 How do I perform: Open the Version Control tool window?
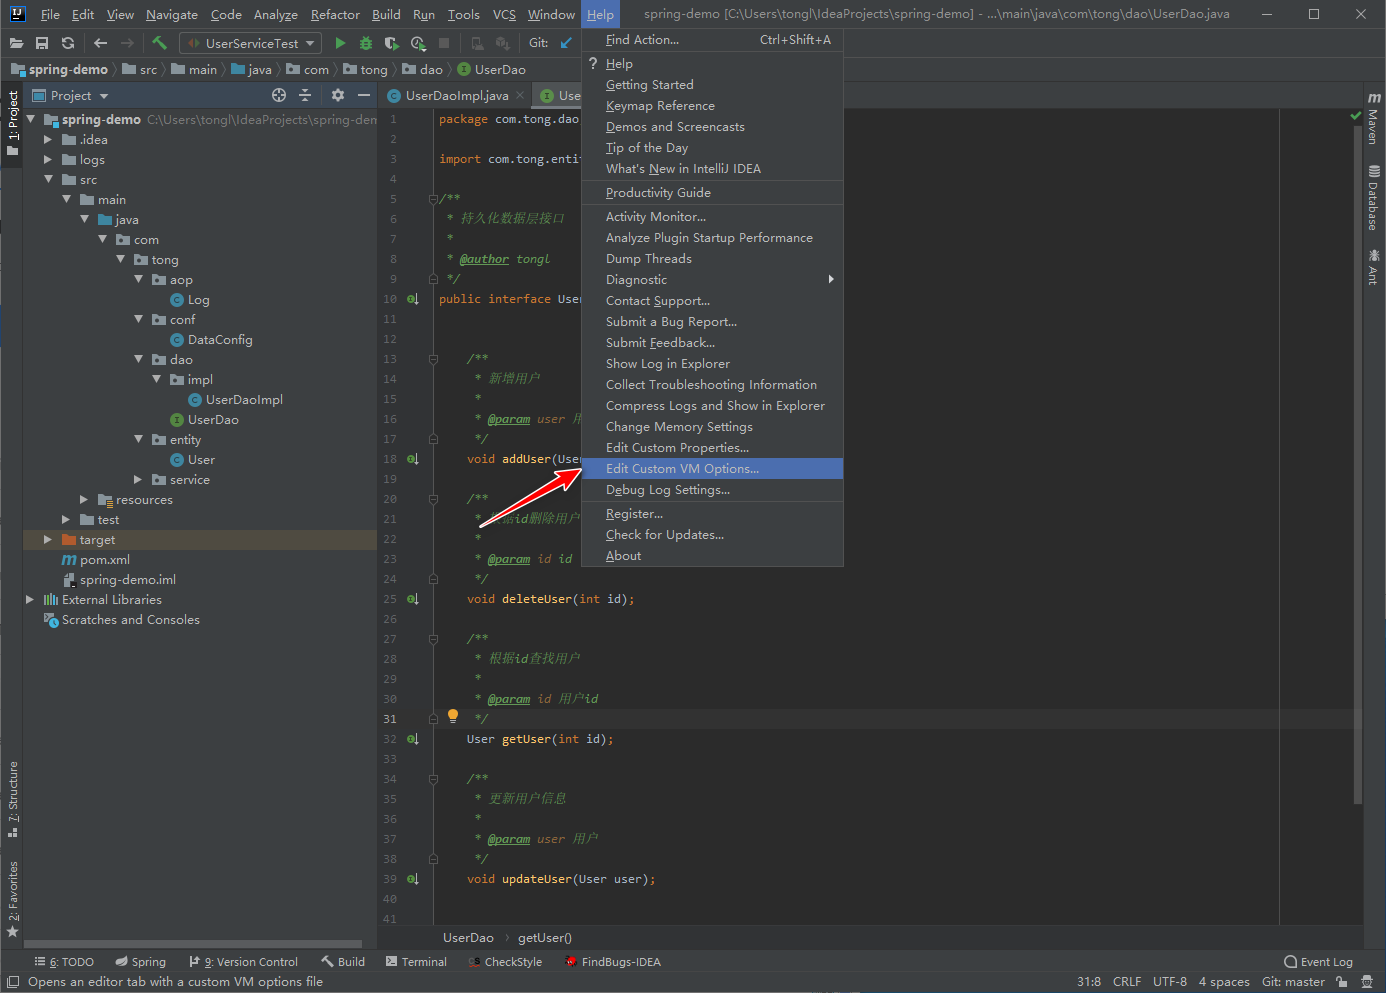(244, 962)
